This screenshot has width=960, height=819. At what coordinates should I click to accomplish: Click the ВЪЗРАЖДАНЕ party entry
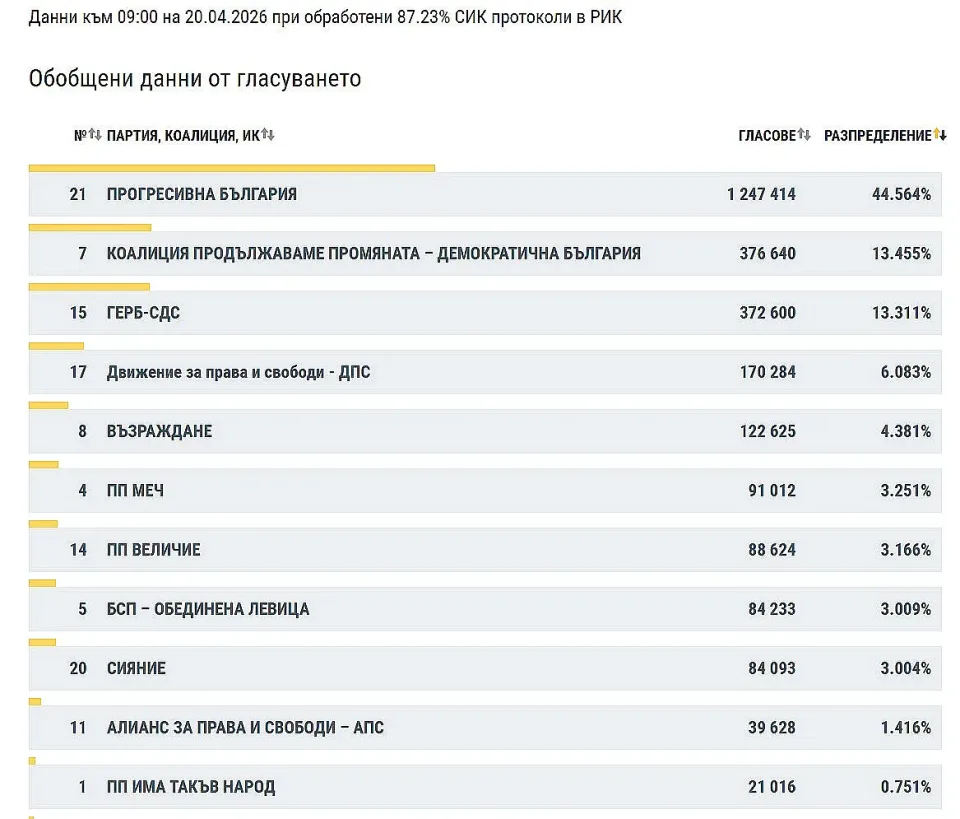coord(159,431)
